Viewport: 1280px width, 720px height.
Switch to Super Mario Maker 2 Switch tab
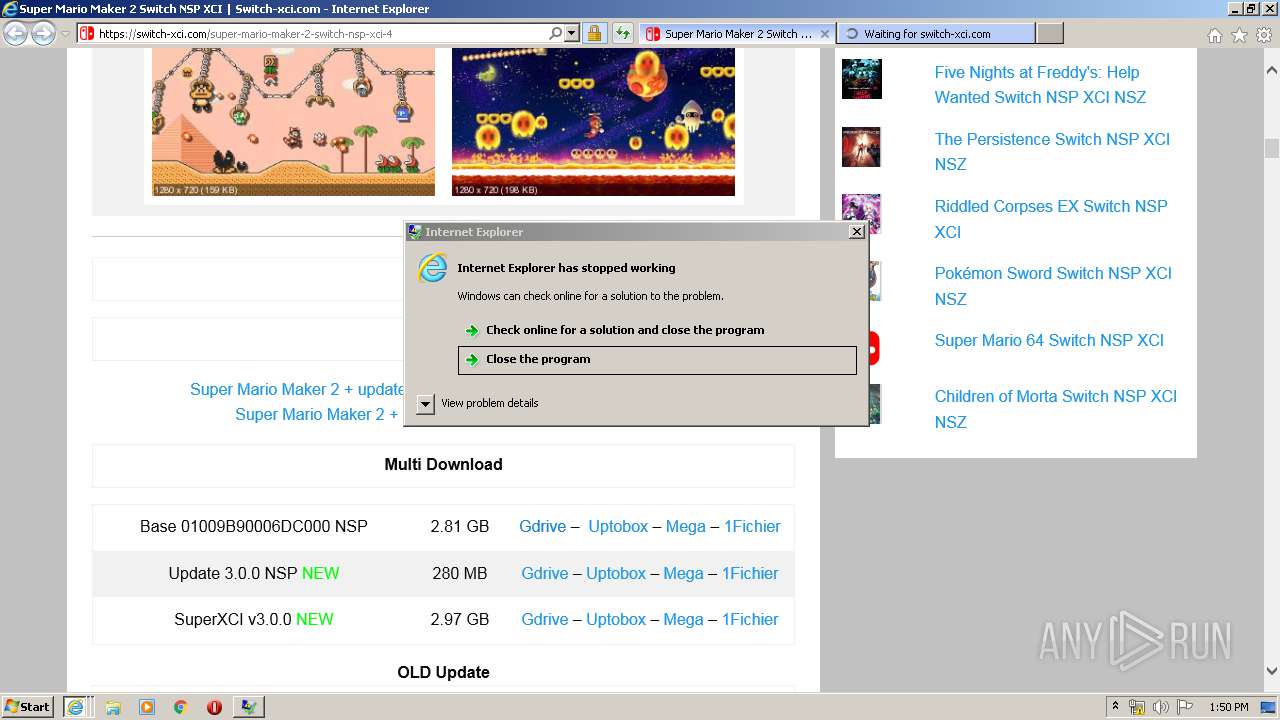(737, 33)
